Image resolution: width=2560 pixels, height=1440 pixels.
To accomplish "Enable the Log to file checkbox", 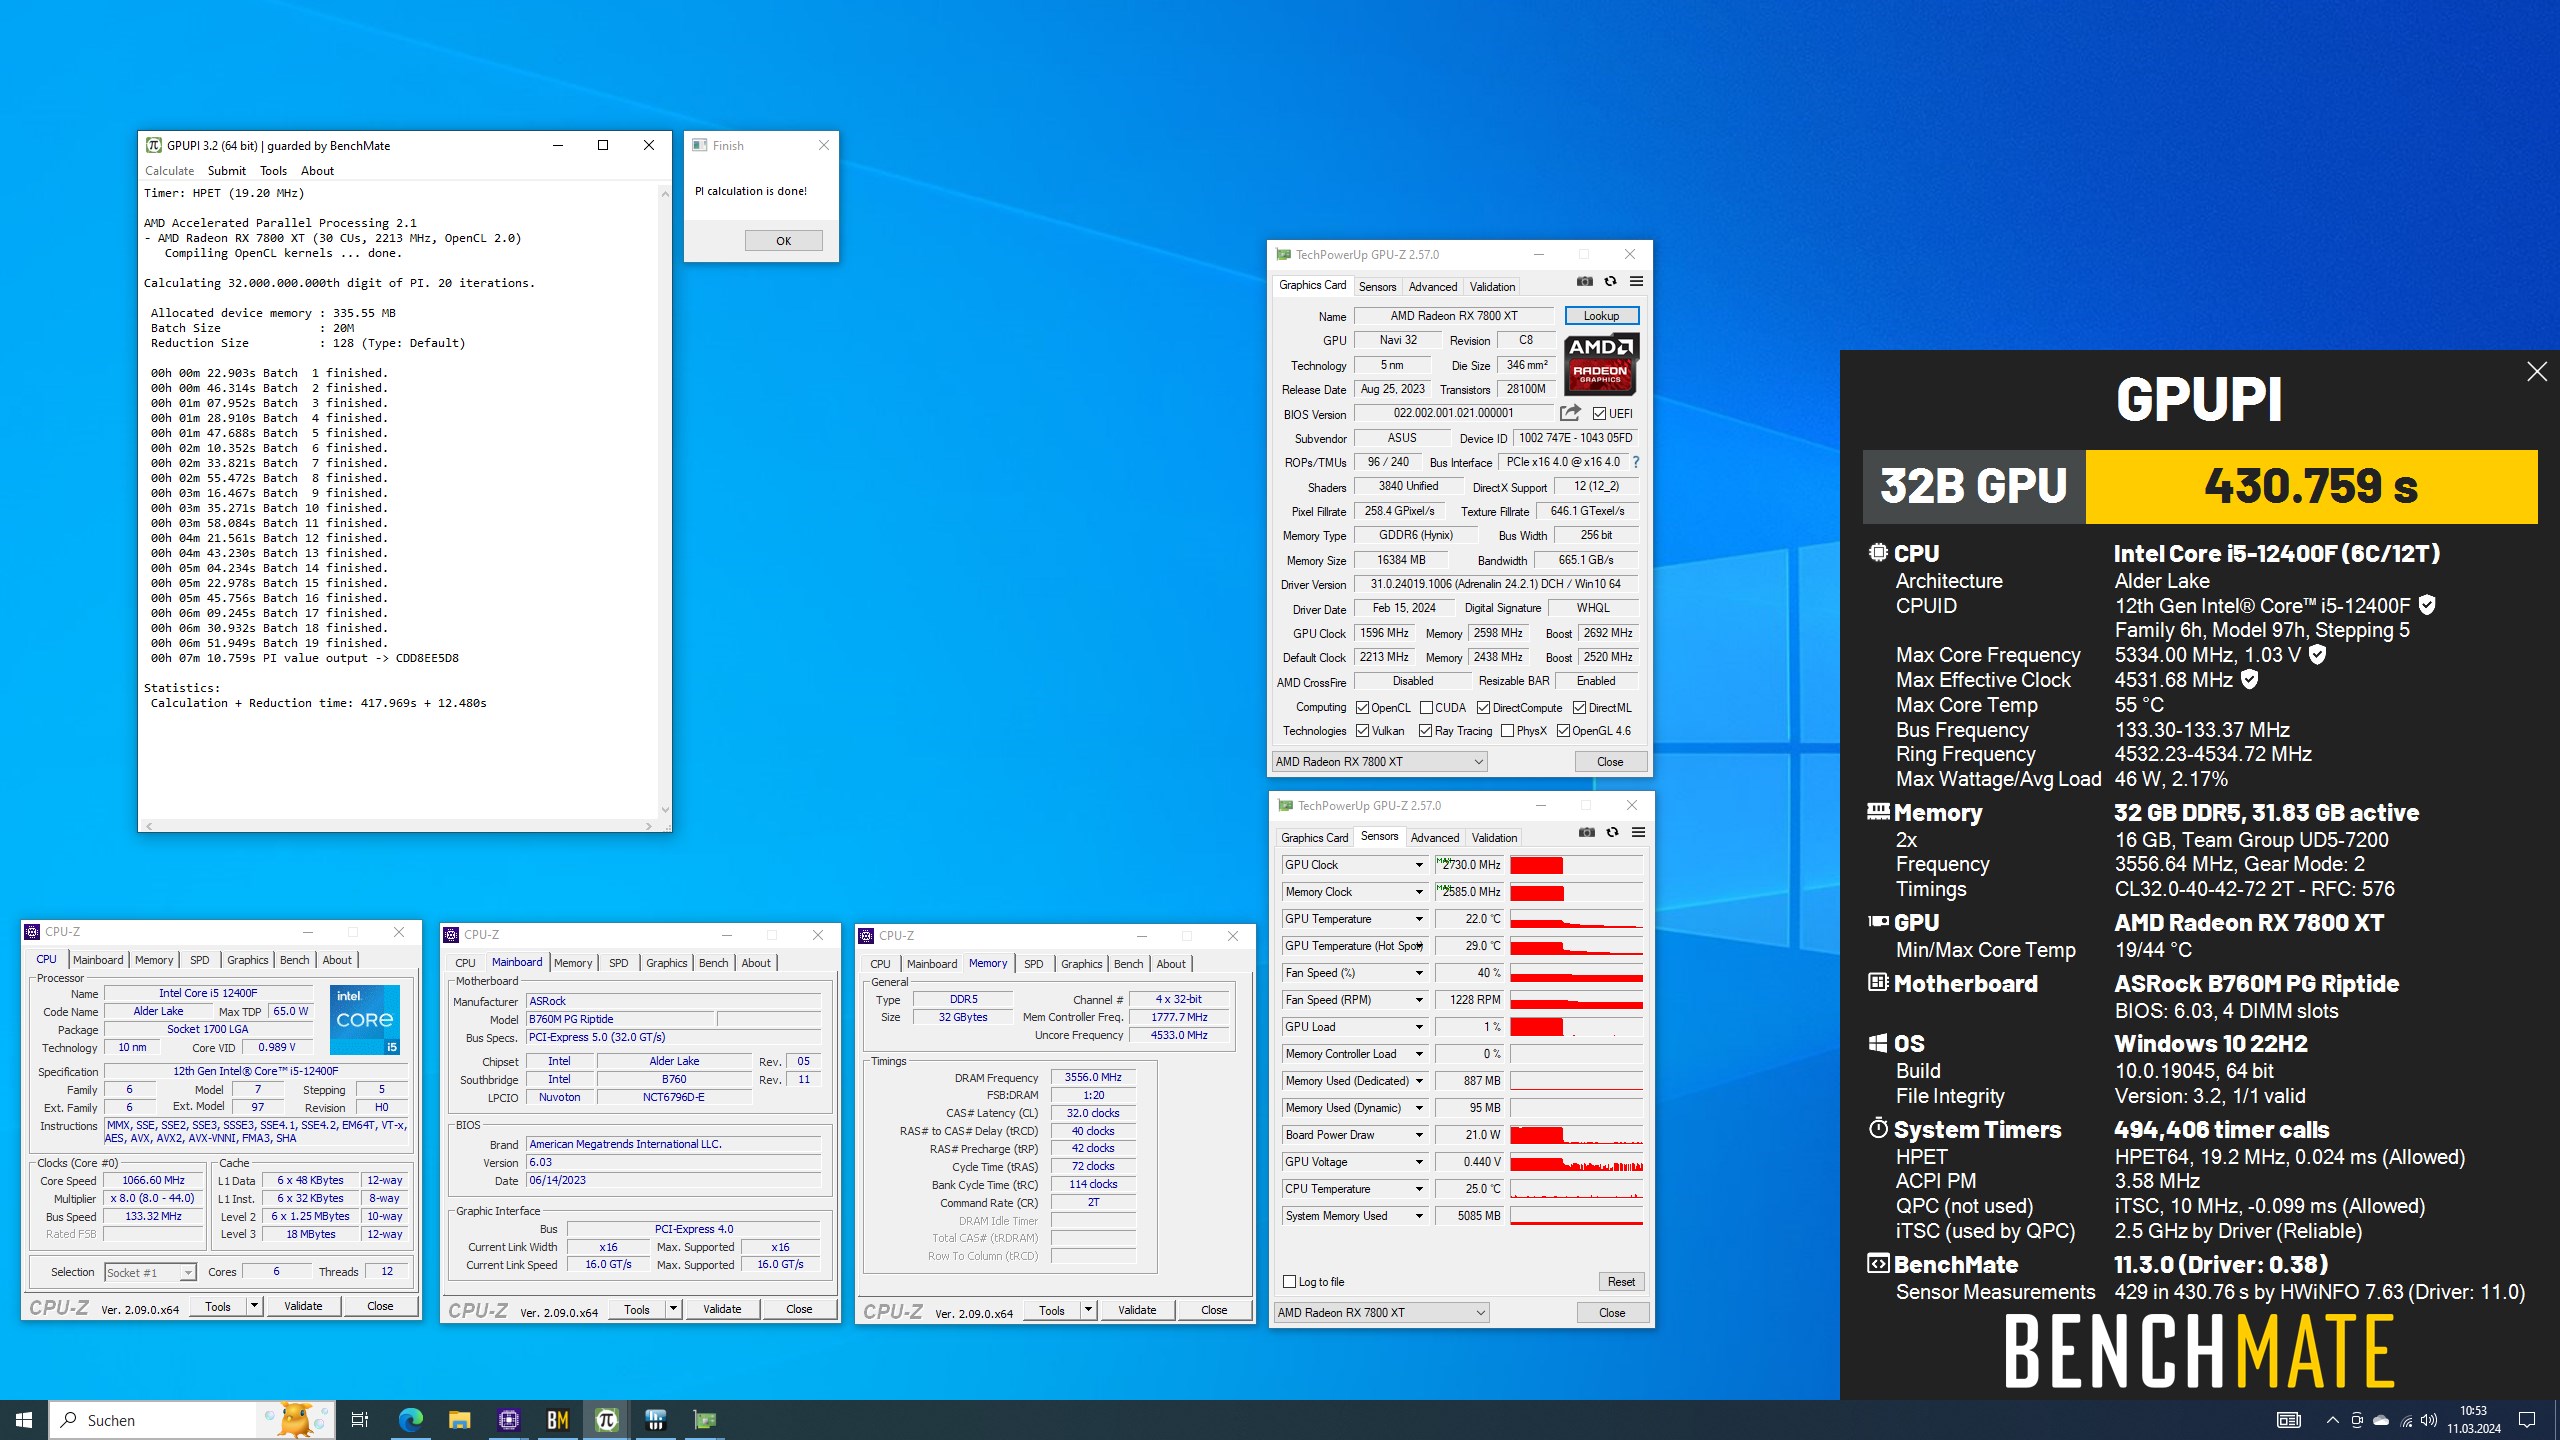I will [1290, 1282].
